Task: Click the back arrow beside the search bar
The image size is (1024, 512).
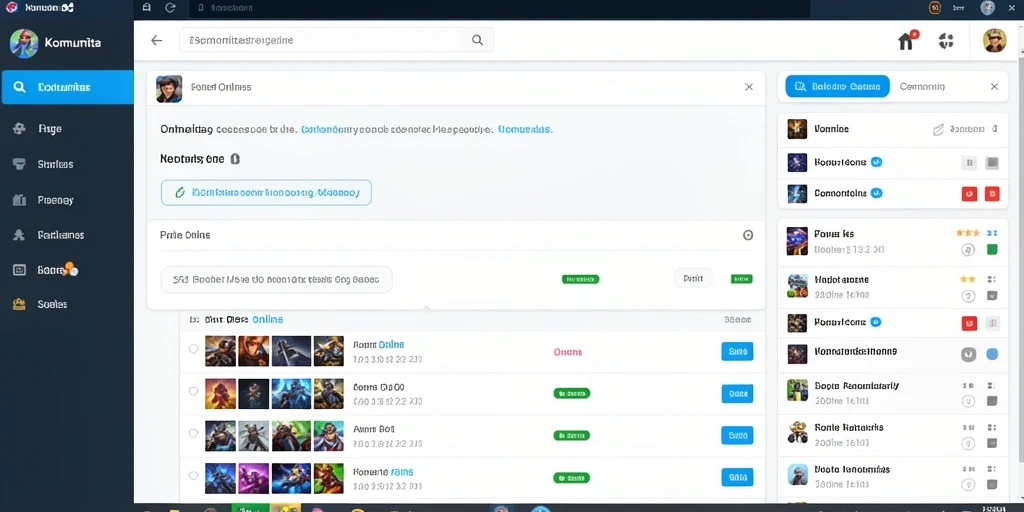Action: click(157, 40)
